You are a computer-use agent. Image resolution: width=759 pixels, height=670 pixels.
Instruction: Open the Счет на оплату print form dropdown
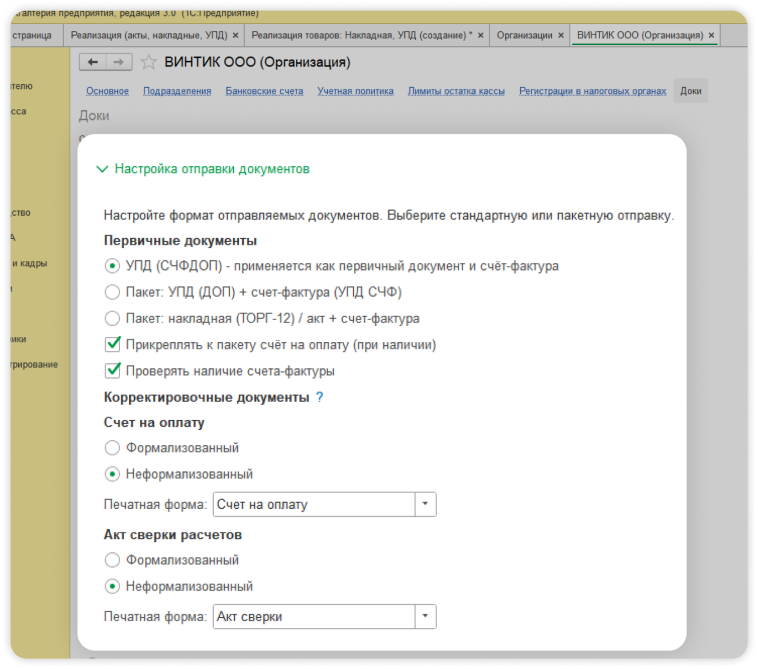[x=426, y=505]
